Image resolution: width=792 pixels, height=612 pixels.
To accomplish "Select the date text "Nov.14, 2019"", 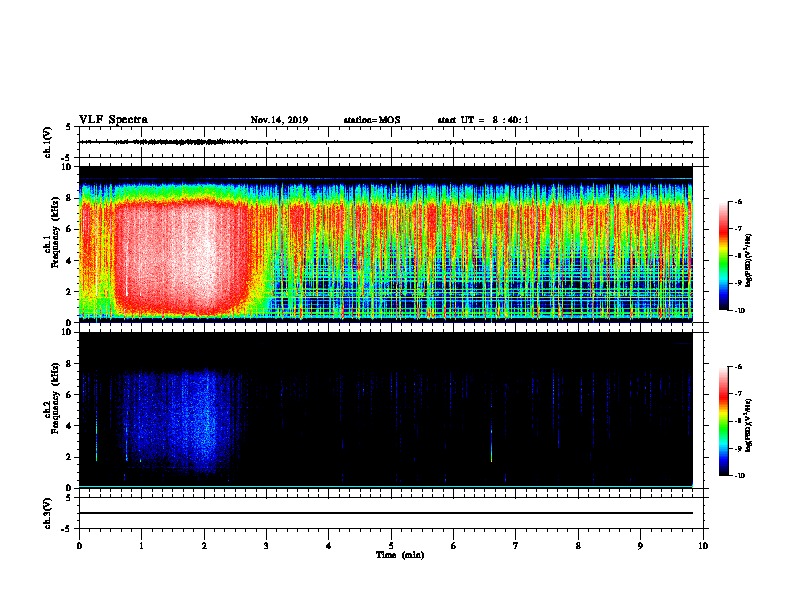I will pyautogui.click(x=279, y=120).
